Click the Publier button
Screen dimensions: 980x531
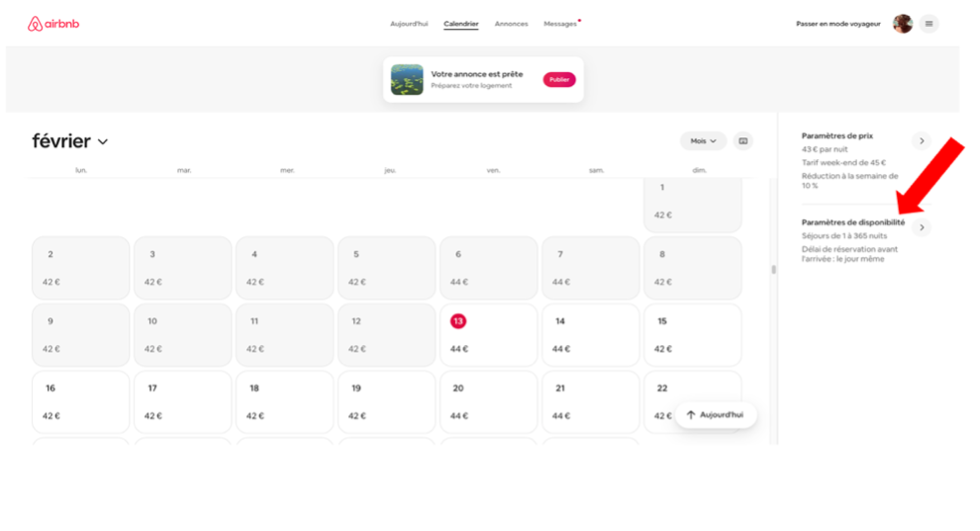[559, 80]
